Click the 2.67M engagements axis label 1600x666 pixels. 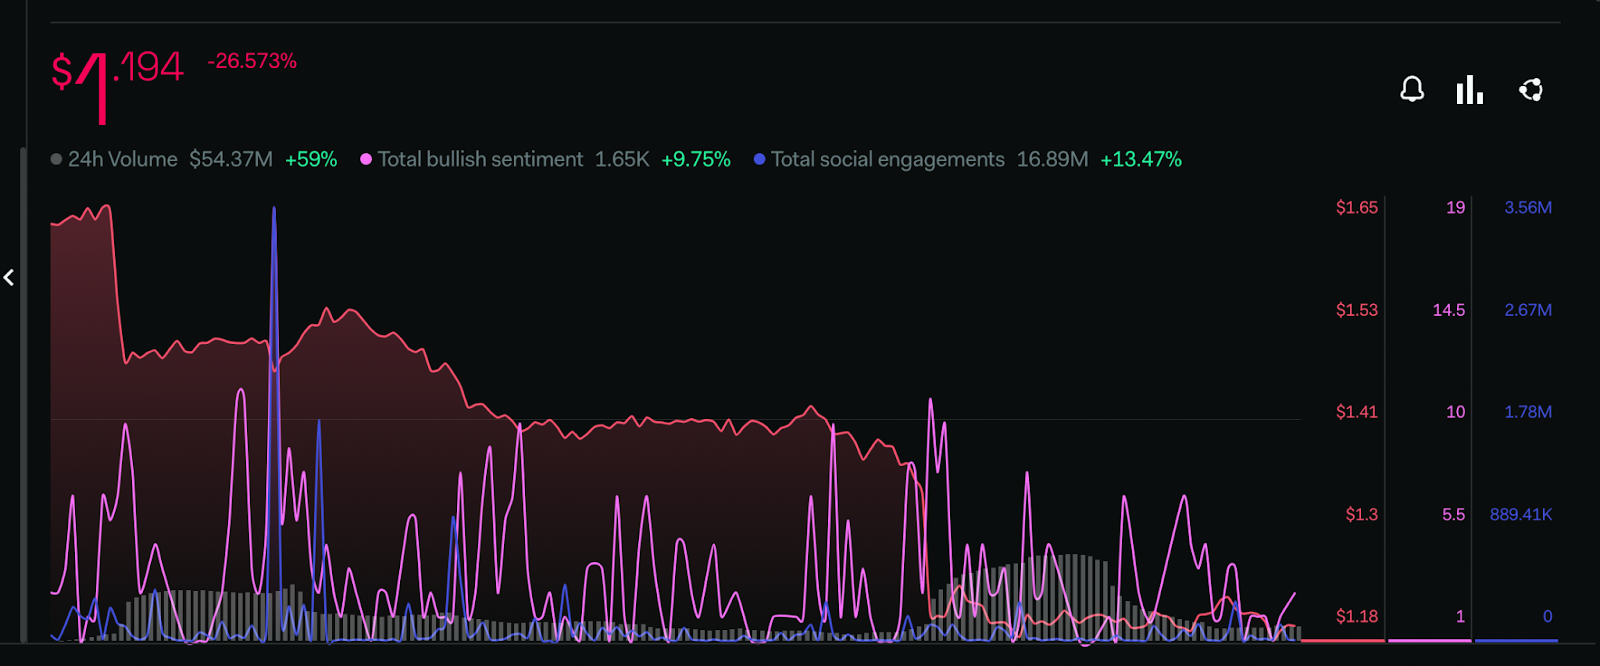tap(1528, 310)
